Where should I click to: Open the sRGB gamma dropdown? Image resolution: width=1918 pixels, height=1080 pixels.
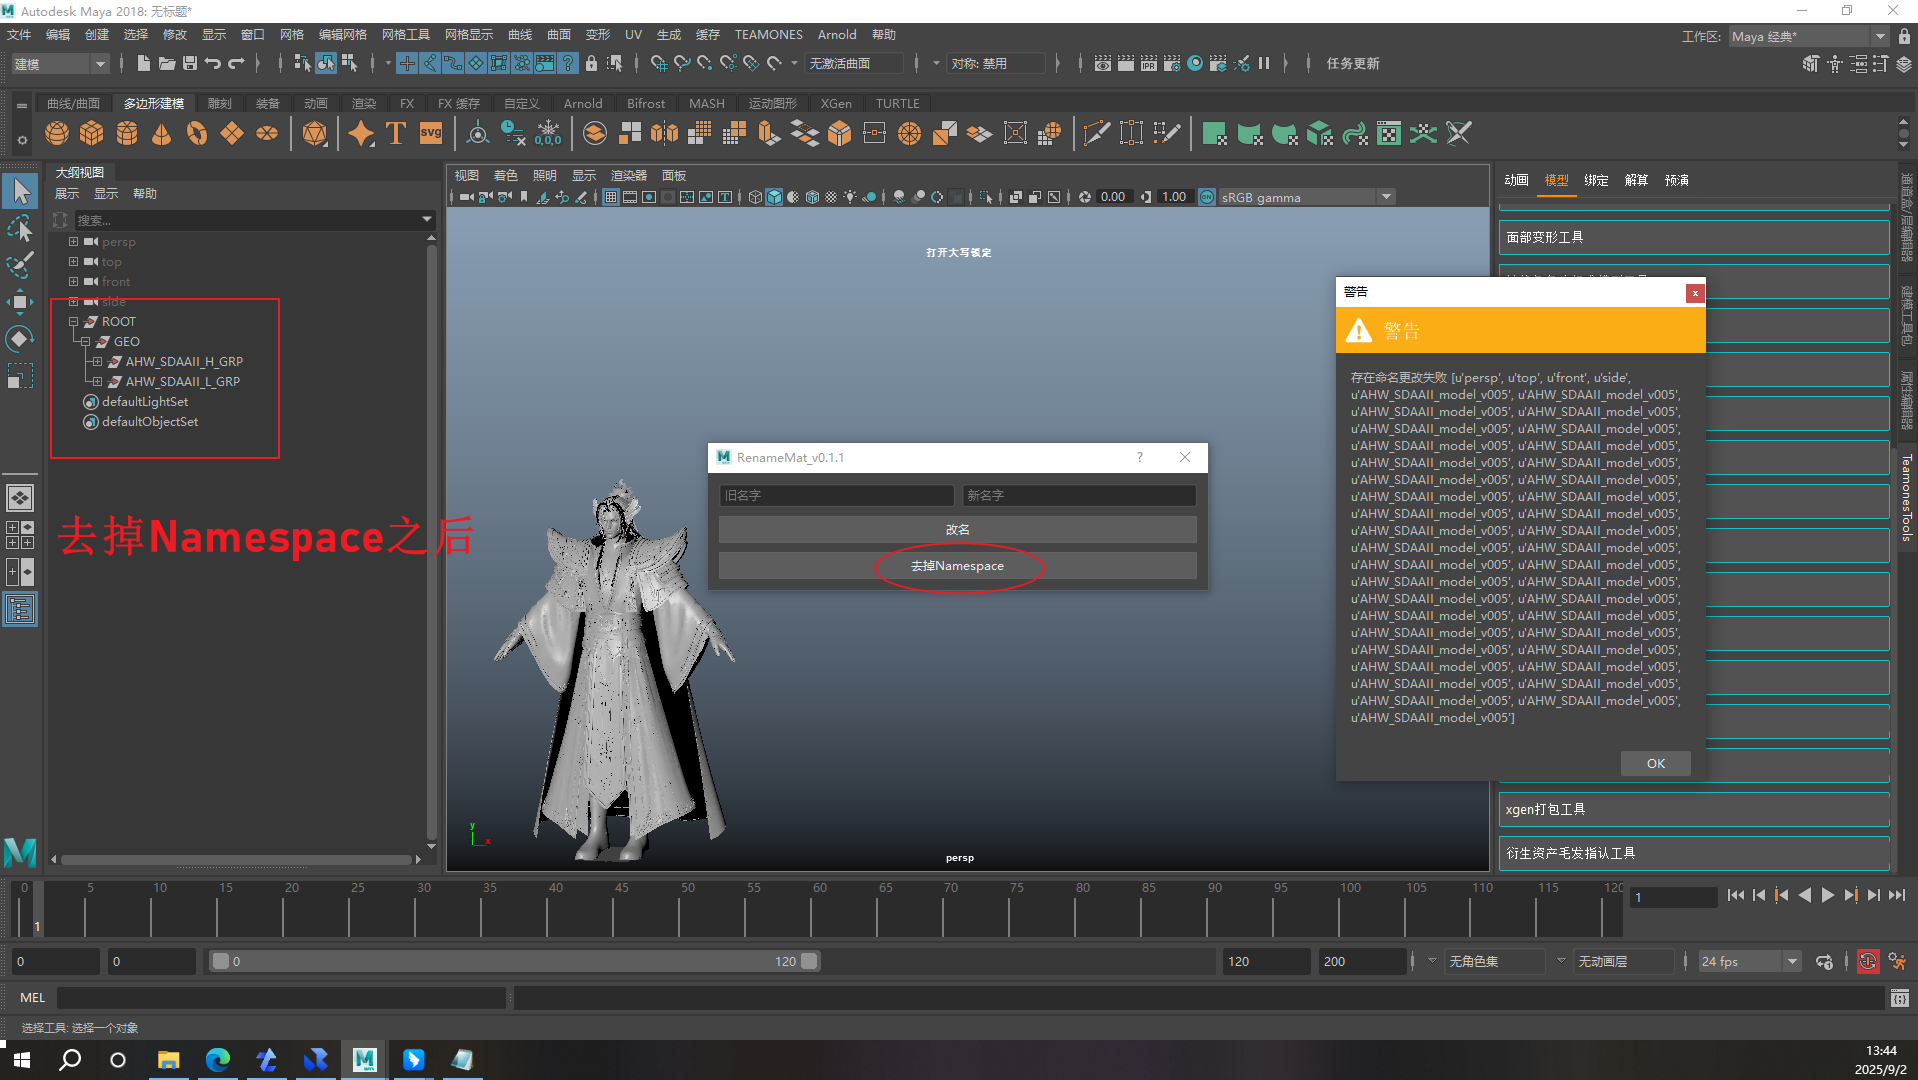[x=1386, y=197]
